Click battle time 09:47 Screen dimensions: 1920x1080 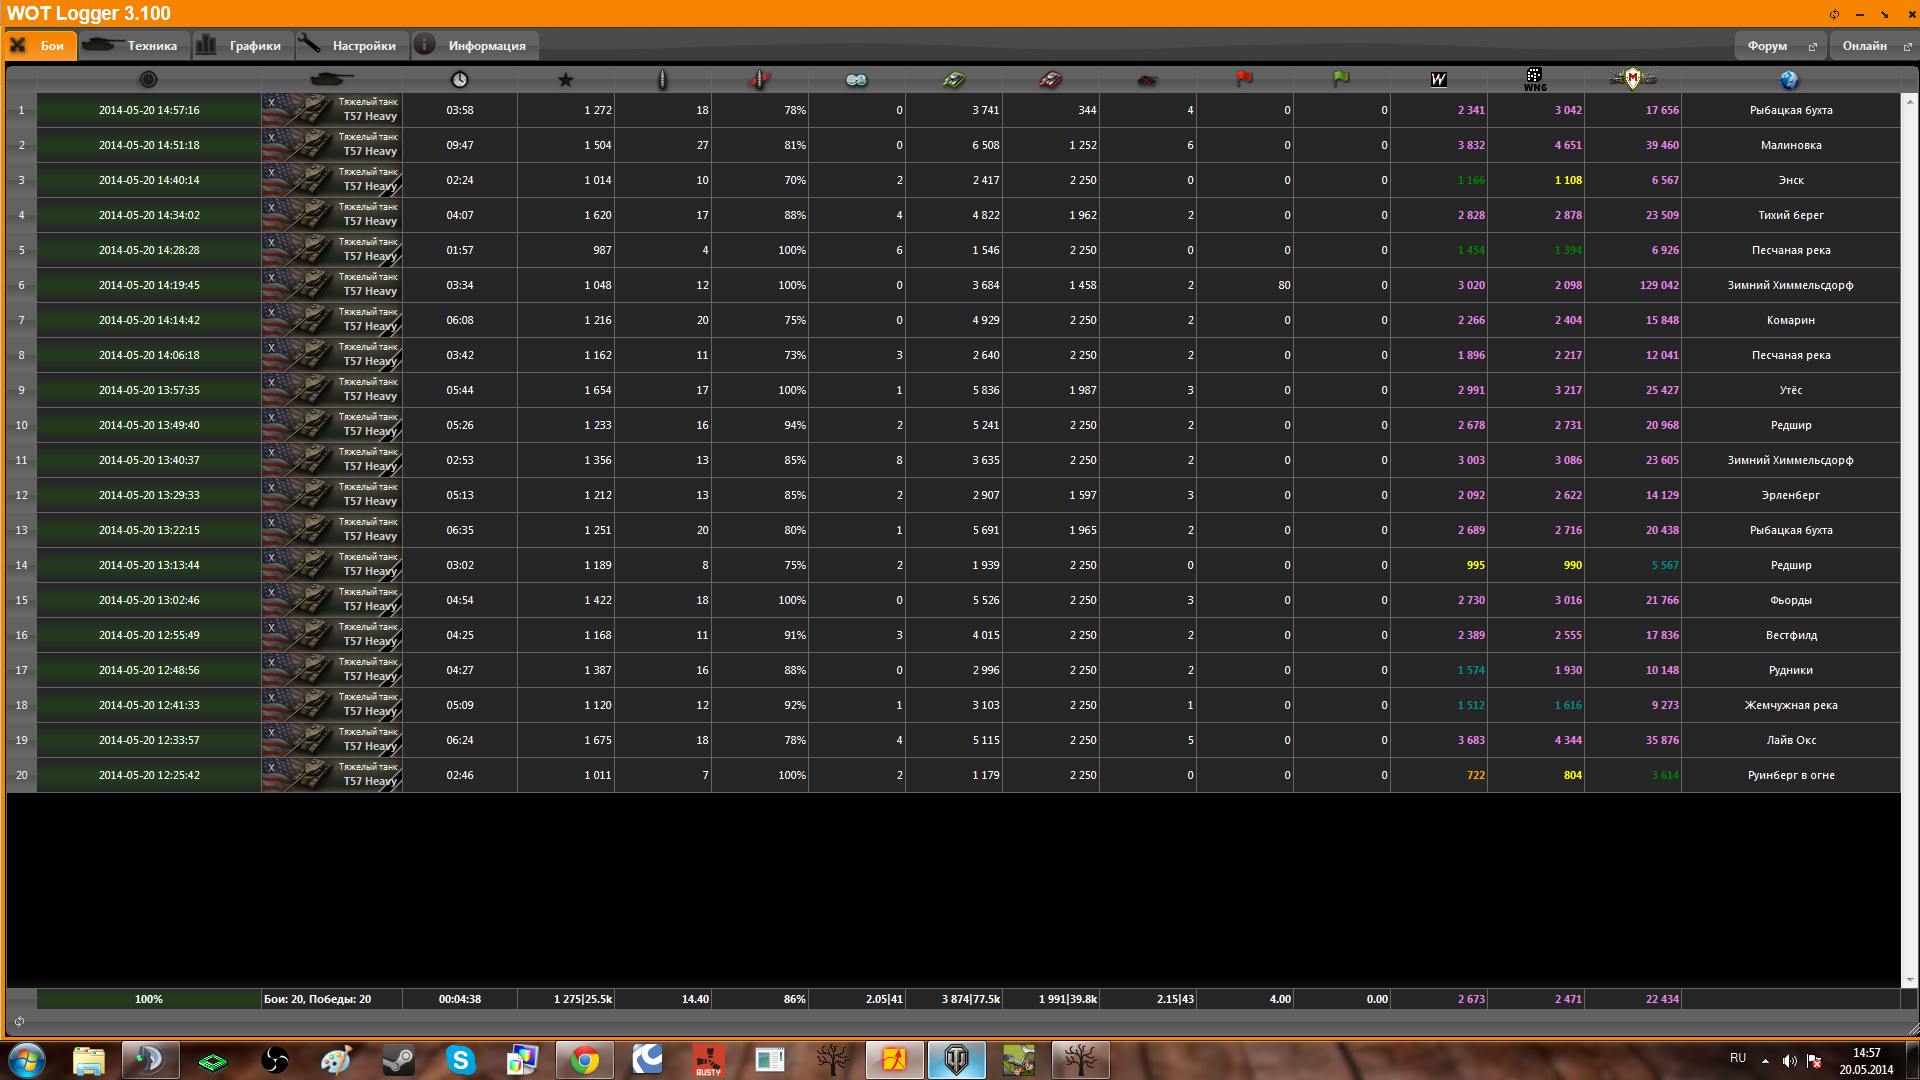click(459, 145)
